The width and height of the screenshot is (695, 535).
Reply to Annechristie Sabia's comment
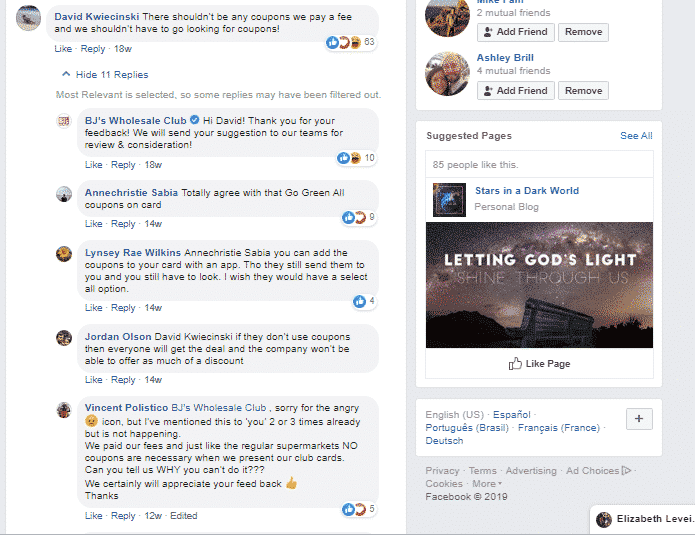click(x=123, y=224)
